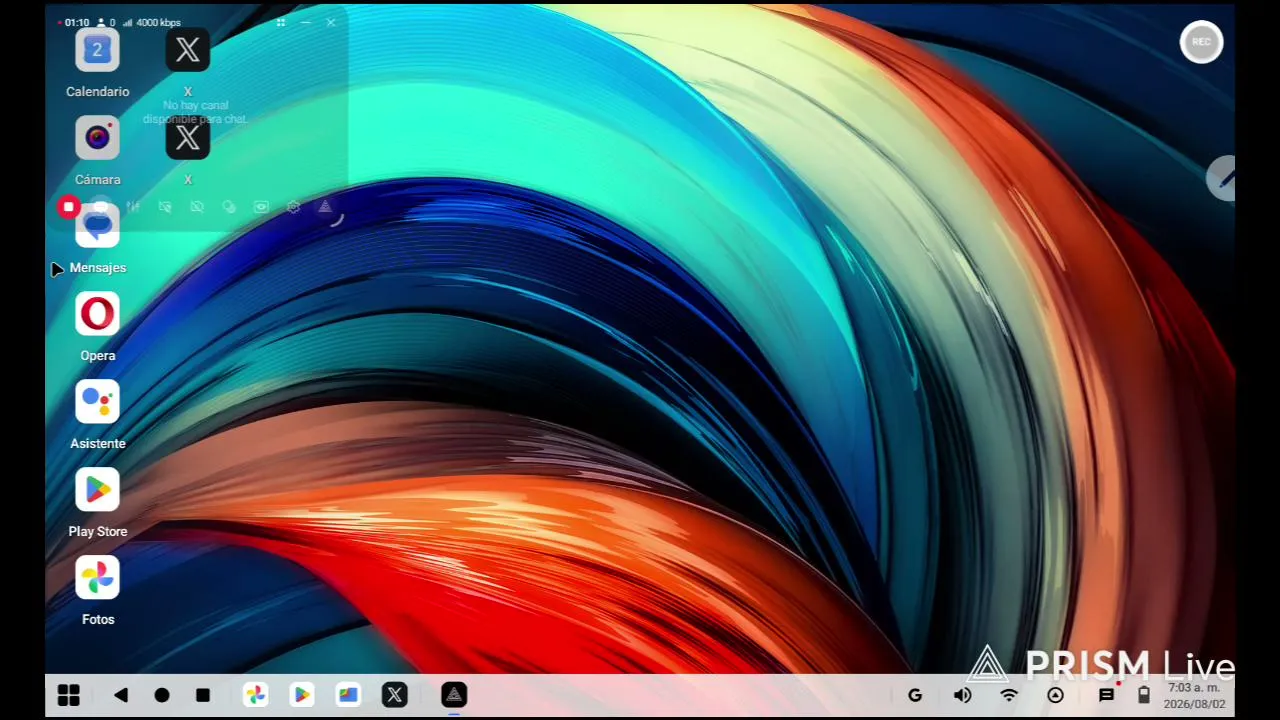Tap the floating pencil button
This screenshot has width=1280, height=720.
pos(1222,179)
